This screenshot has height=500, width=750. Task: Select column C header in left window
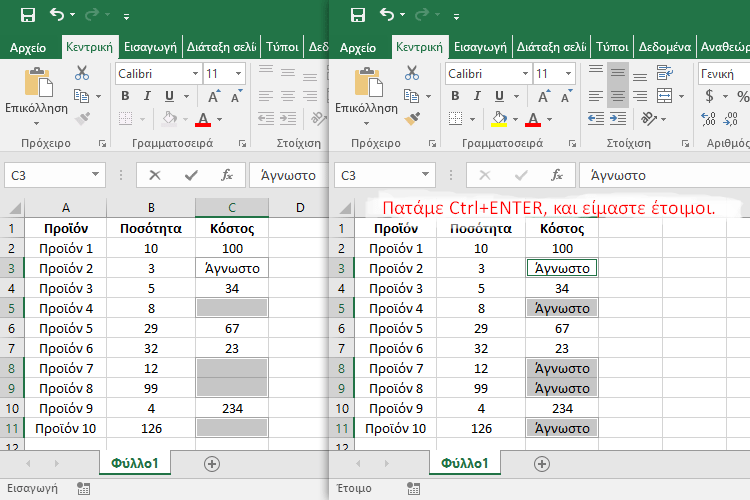click(232, 208)
